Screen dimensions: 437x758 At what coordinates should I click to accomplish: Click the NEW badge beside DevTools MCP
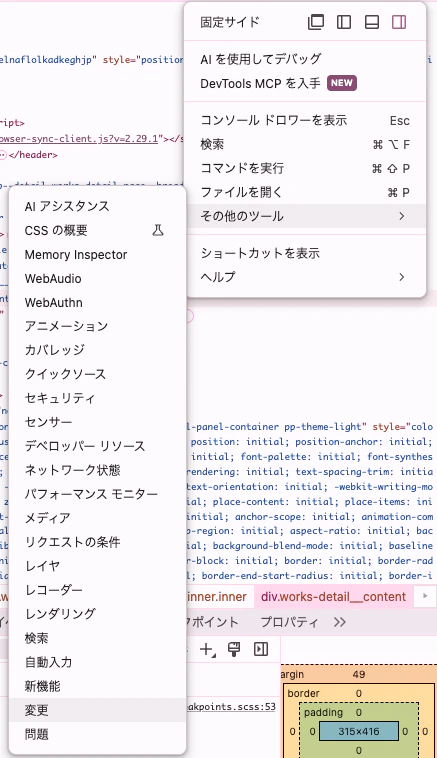coord(342,83)
